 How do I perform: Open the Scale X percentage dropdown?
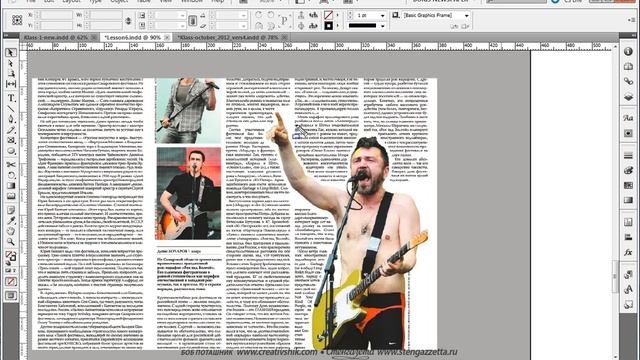click(x=182, y=16)
